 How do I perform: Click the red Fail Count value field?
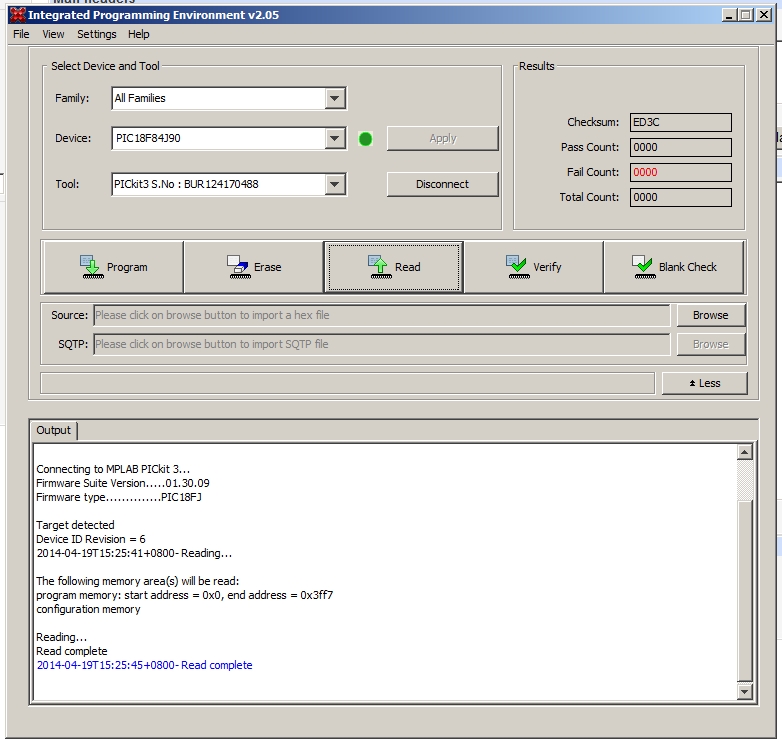point(681,172)
